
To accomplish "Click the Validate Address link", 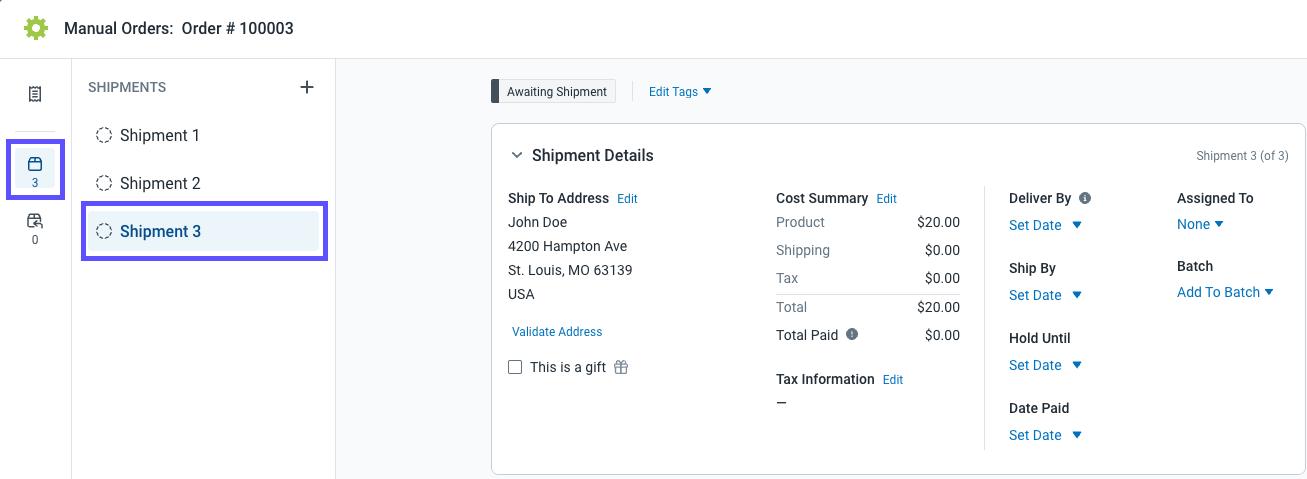I will [557, 331].
